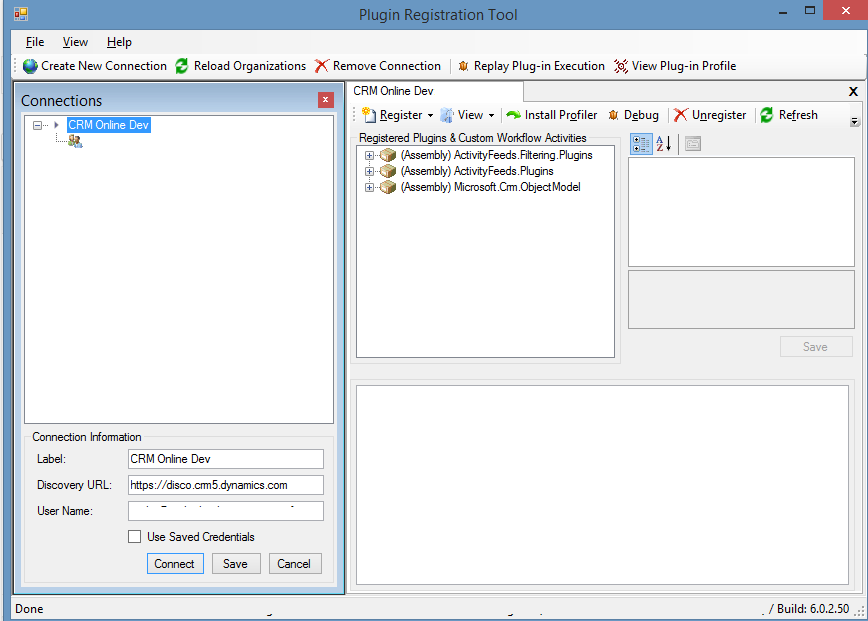Click Install Profiler in toolbar
Screen dimensions: 868x621
coord(552,115)
